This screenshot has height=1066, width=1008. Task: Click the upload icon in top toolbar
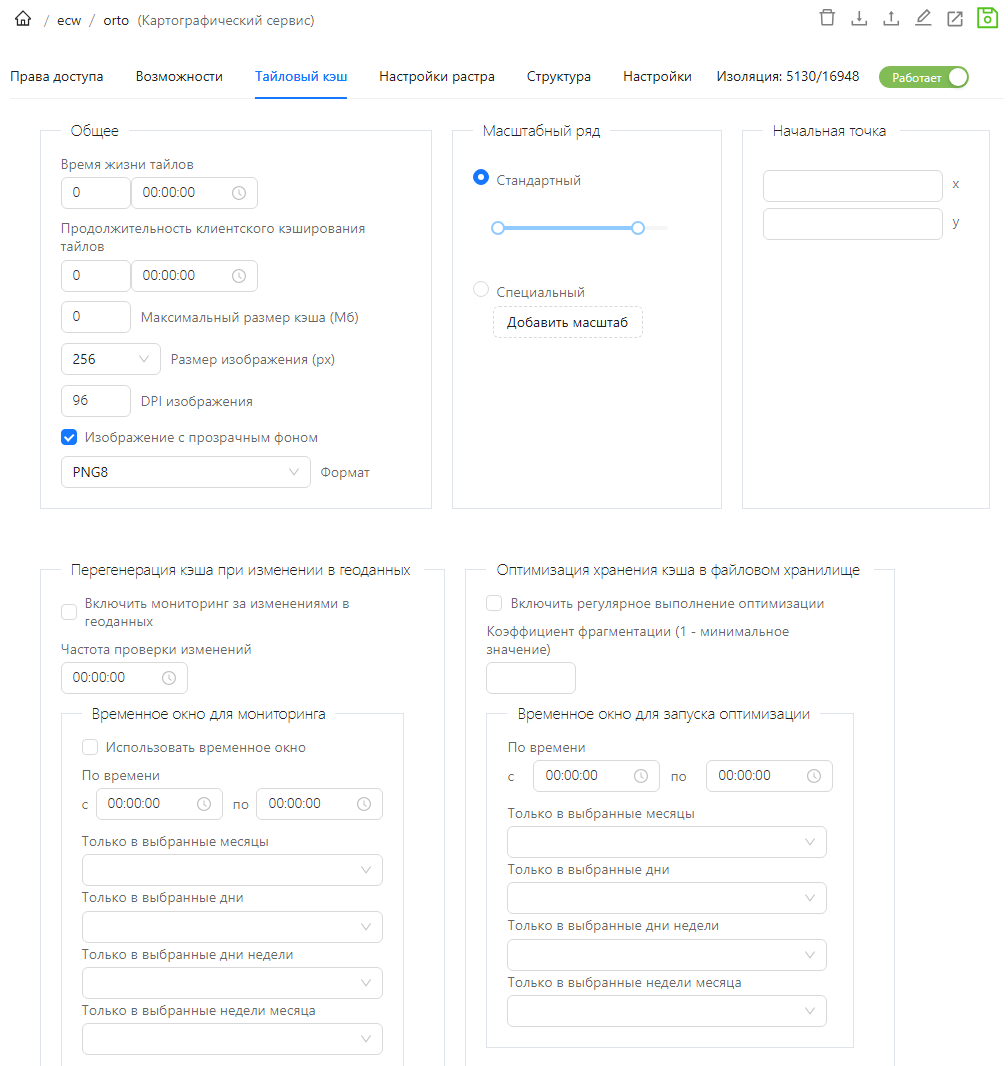(891, 18)
